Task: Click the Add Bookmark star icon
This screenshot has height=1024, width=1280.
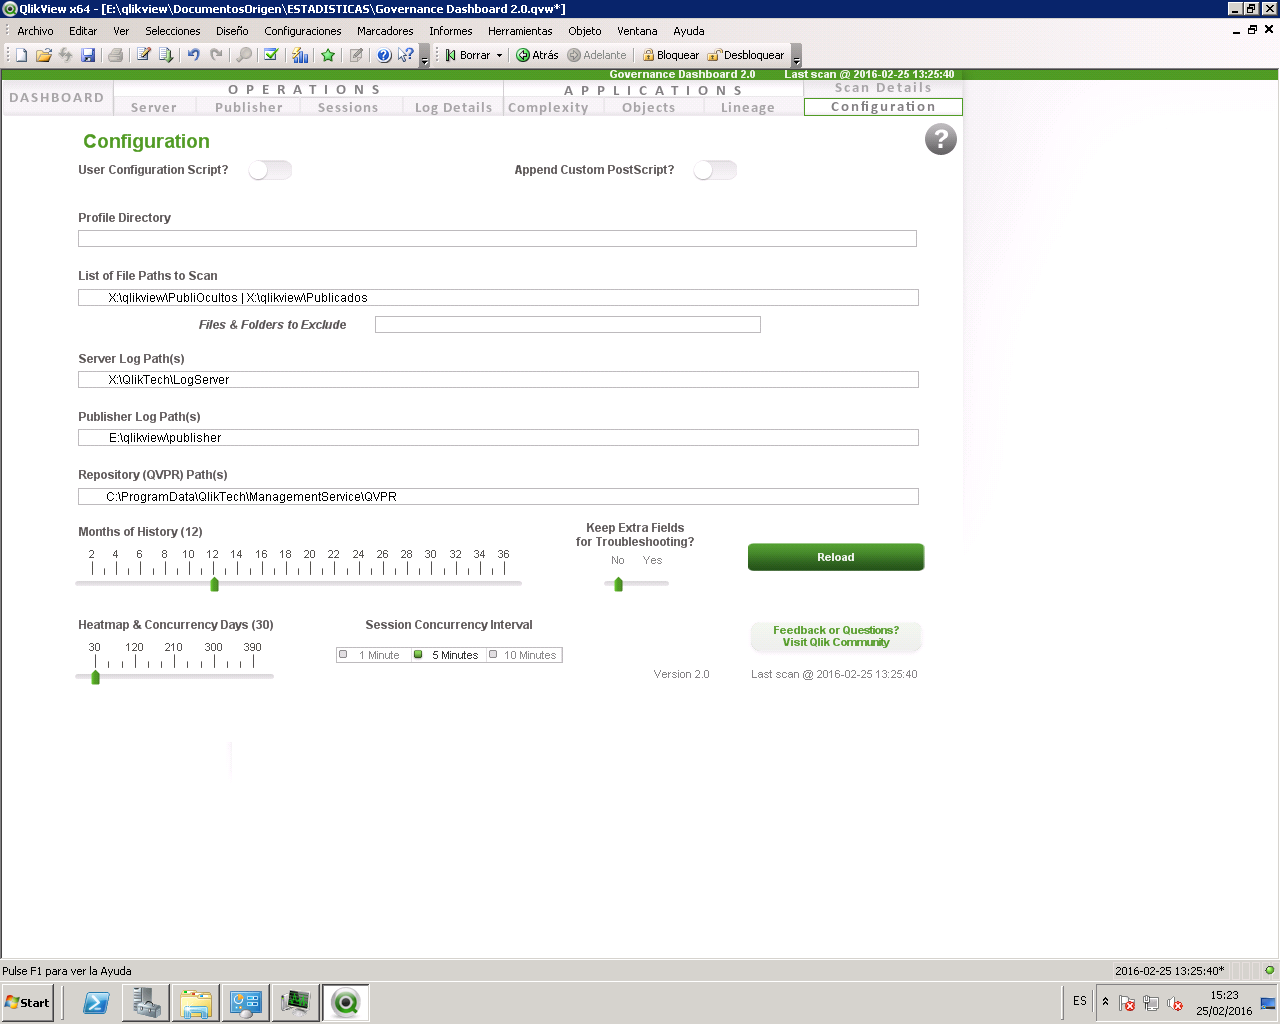Action: tap(328, 55)
